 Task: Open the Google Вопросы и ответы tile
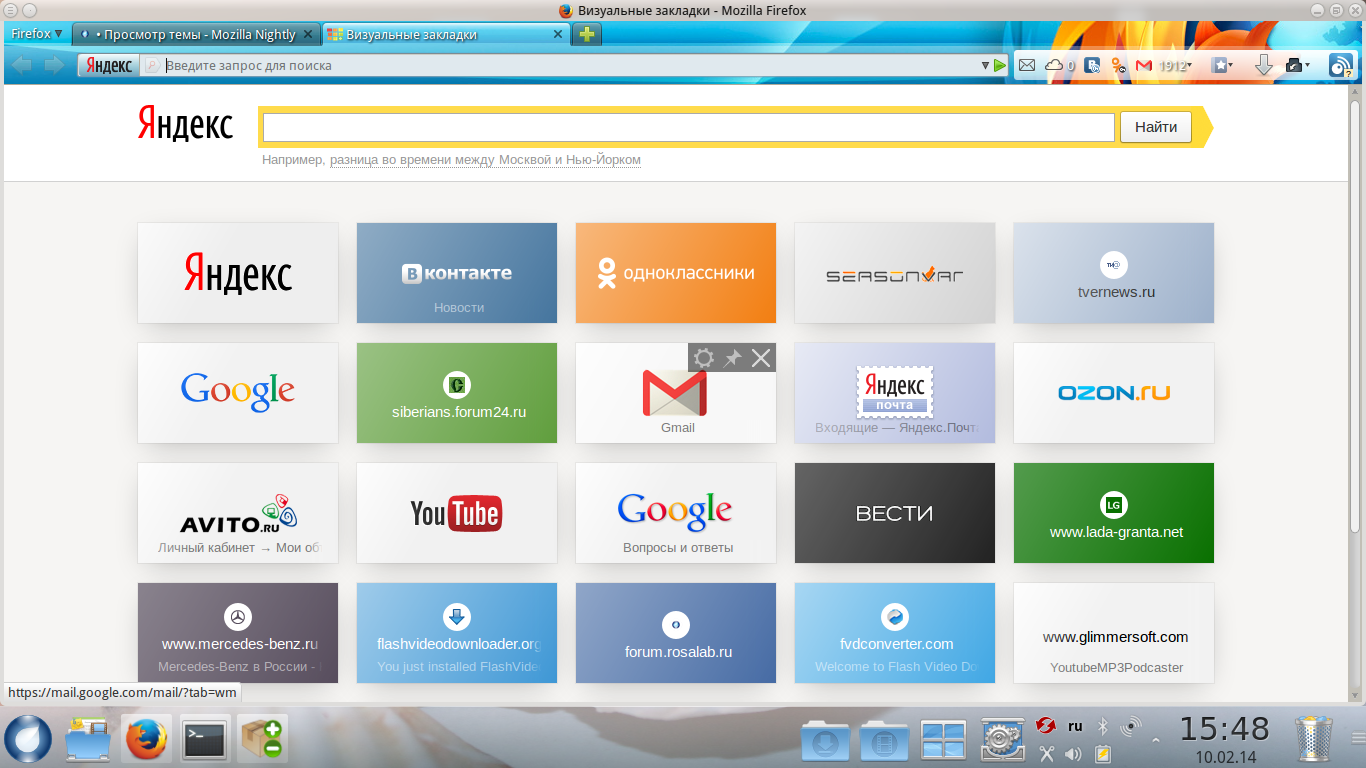[676, 513]
